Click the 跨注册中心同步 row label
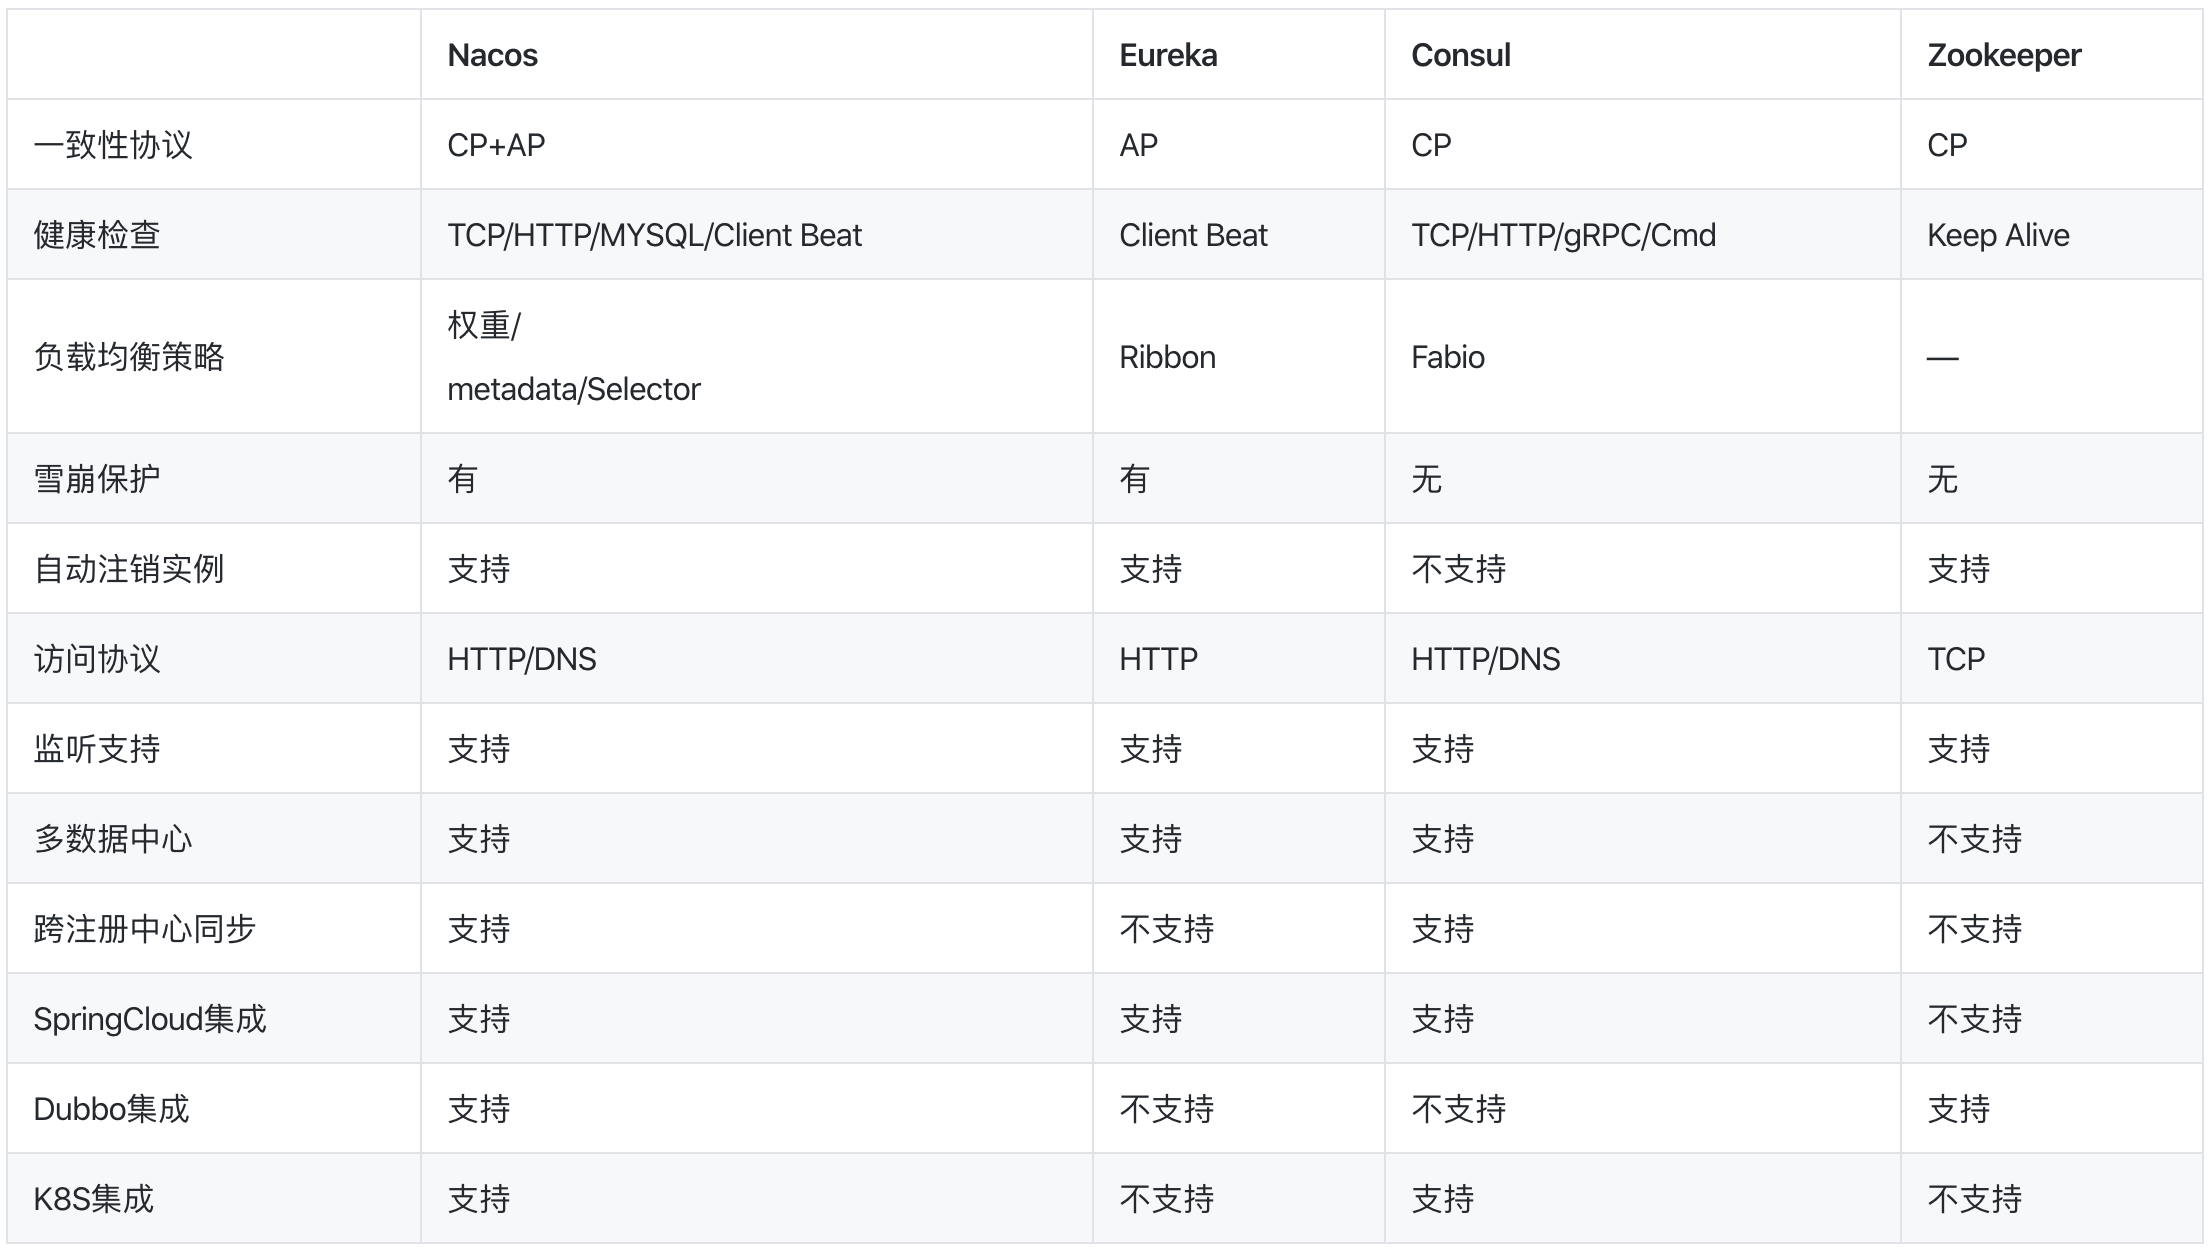This screenshot has width=2210, height=1250. click(x=144, y=929)
